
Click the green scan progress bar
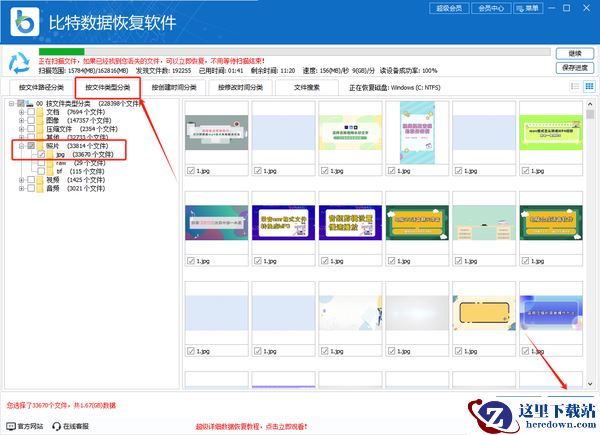tap(61, 51)
